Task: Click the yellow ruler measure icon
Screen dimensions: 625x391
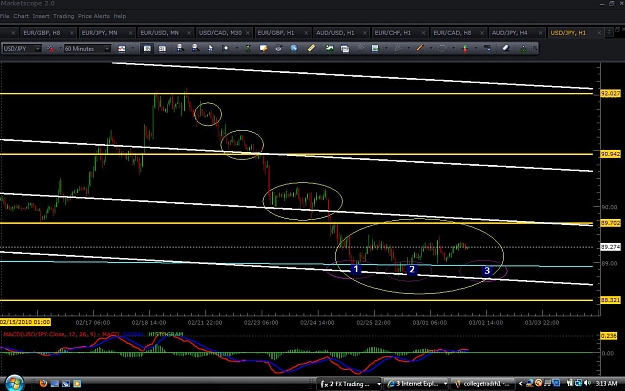Action: (x=311, y=48)
